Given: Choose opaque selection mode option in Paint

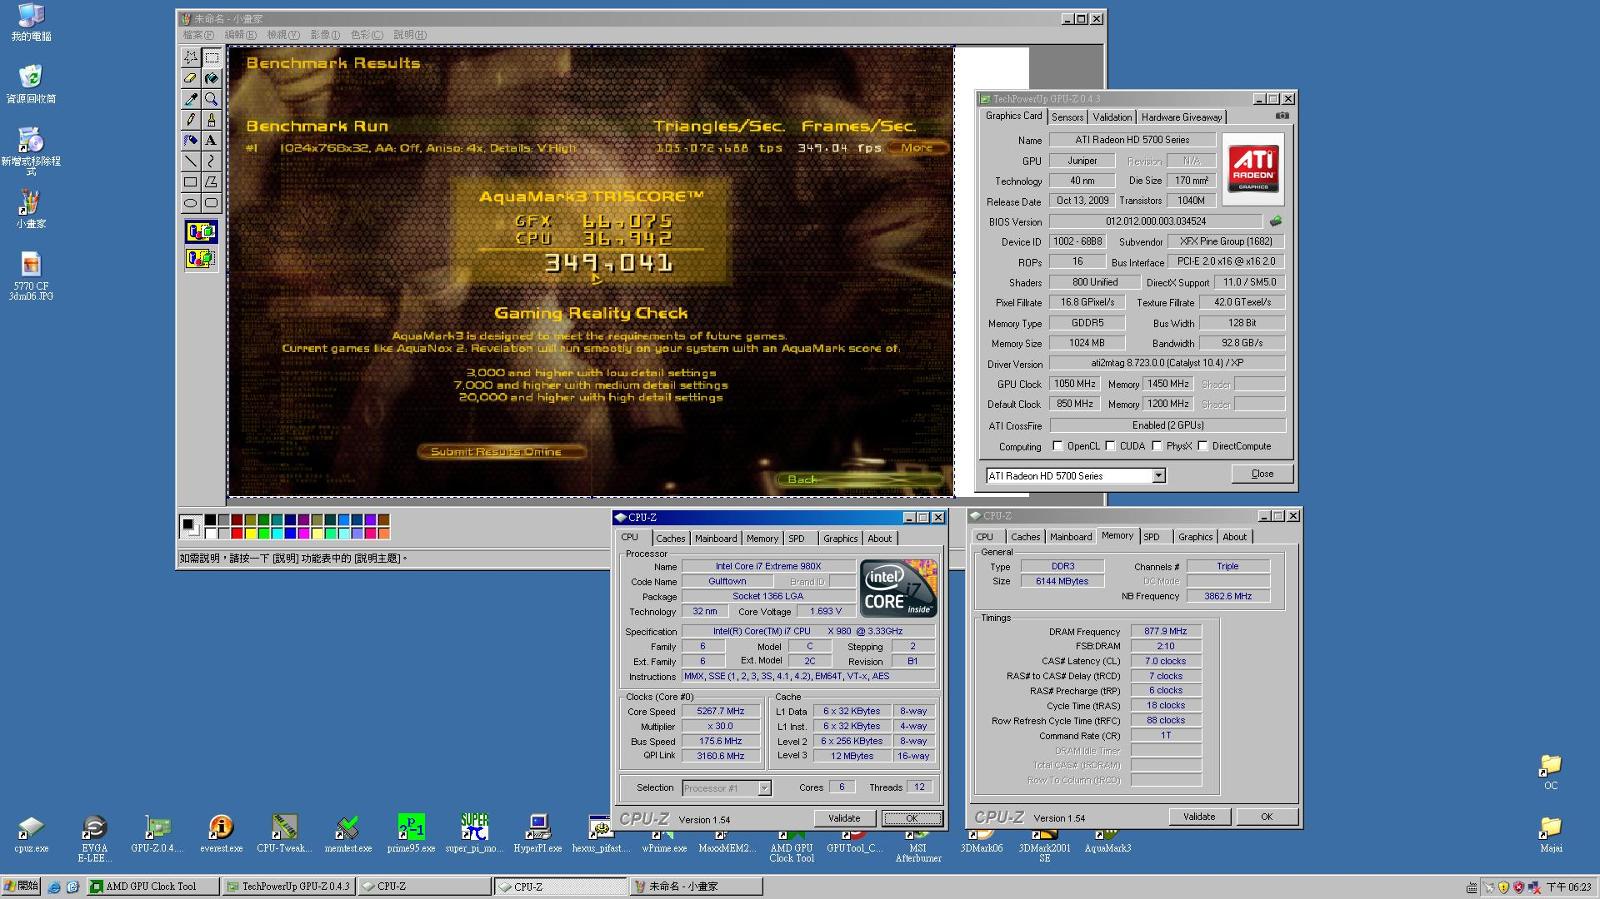Looking at the screenshot, I should pyautogui.click(x=201, y=232).
